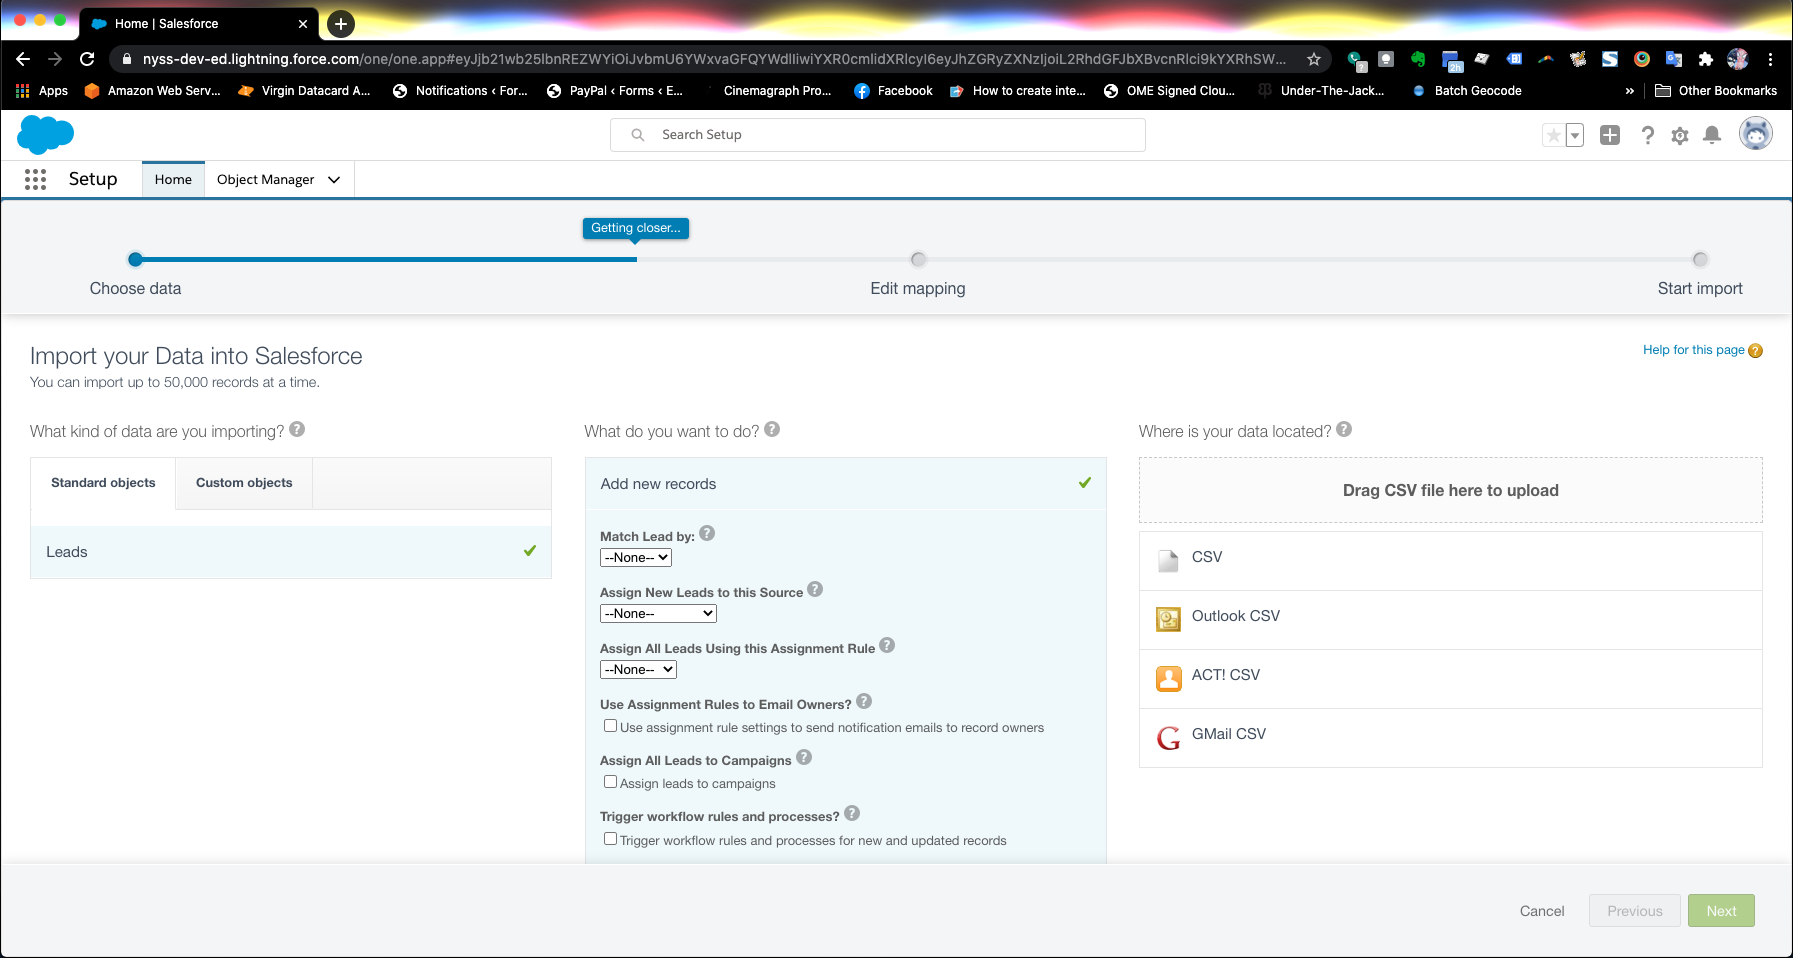Click the help icon next to Assign New Leads to this Source

click(x=815, y=589)
